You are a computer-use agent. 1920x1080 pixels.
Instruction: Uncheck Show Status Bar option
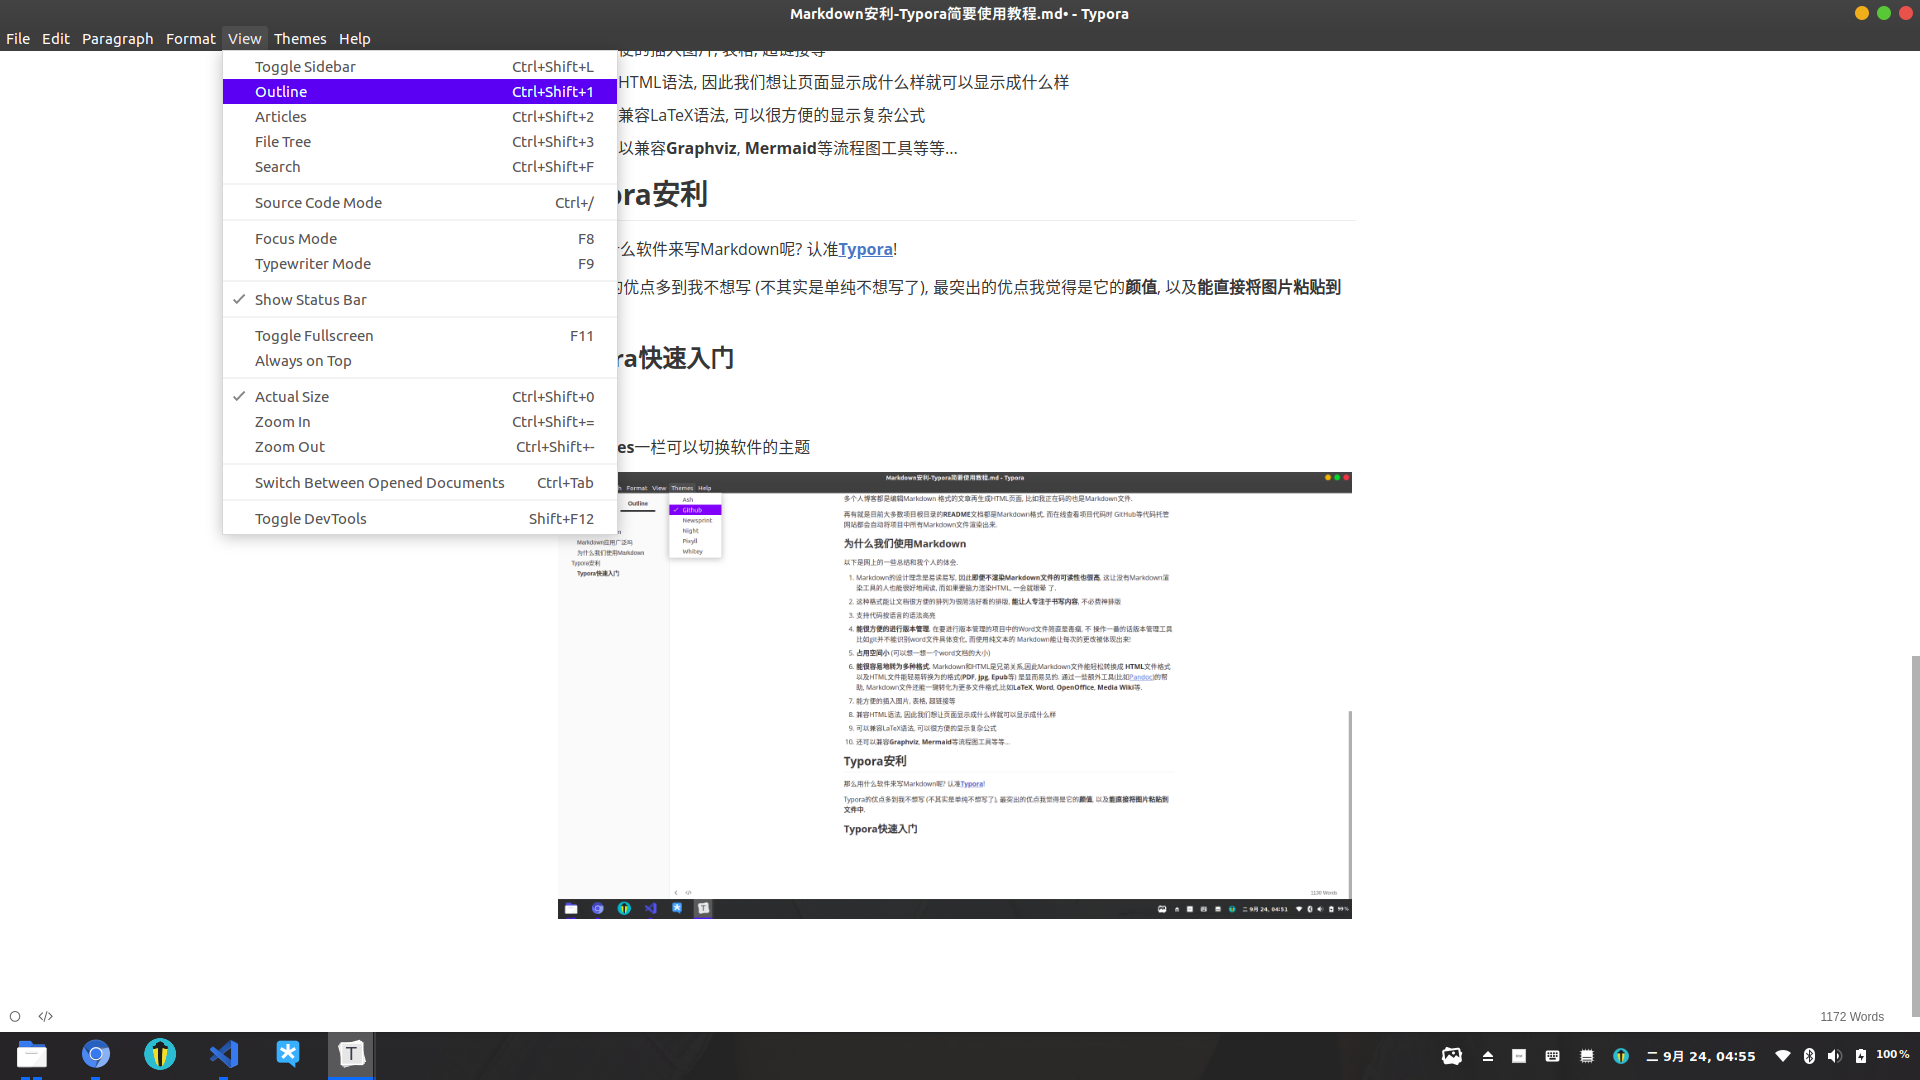(310, 300)
